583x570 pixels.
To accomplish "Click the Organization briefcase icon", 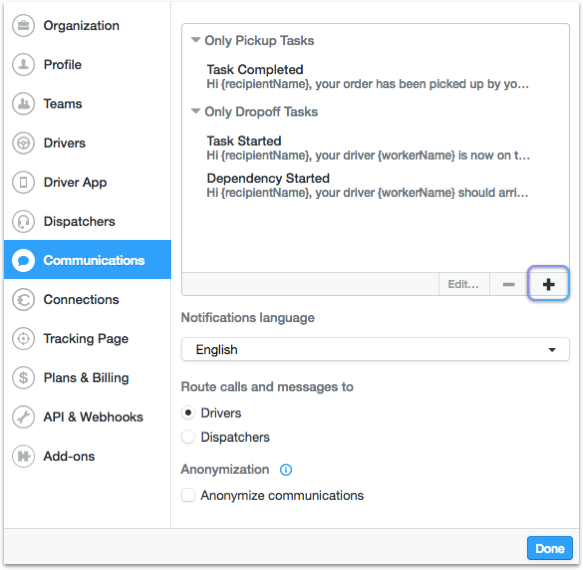I will pos(23,25).
